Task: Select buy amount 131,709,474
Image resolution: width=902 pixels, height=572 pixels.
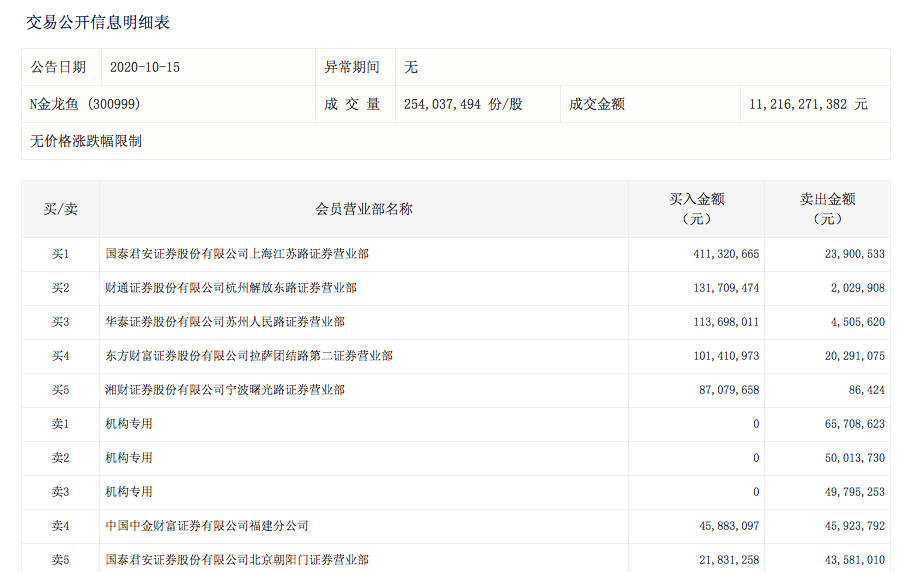Action: click(726, 288)
